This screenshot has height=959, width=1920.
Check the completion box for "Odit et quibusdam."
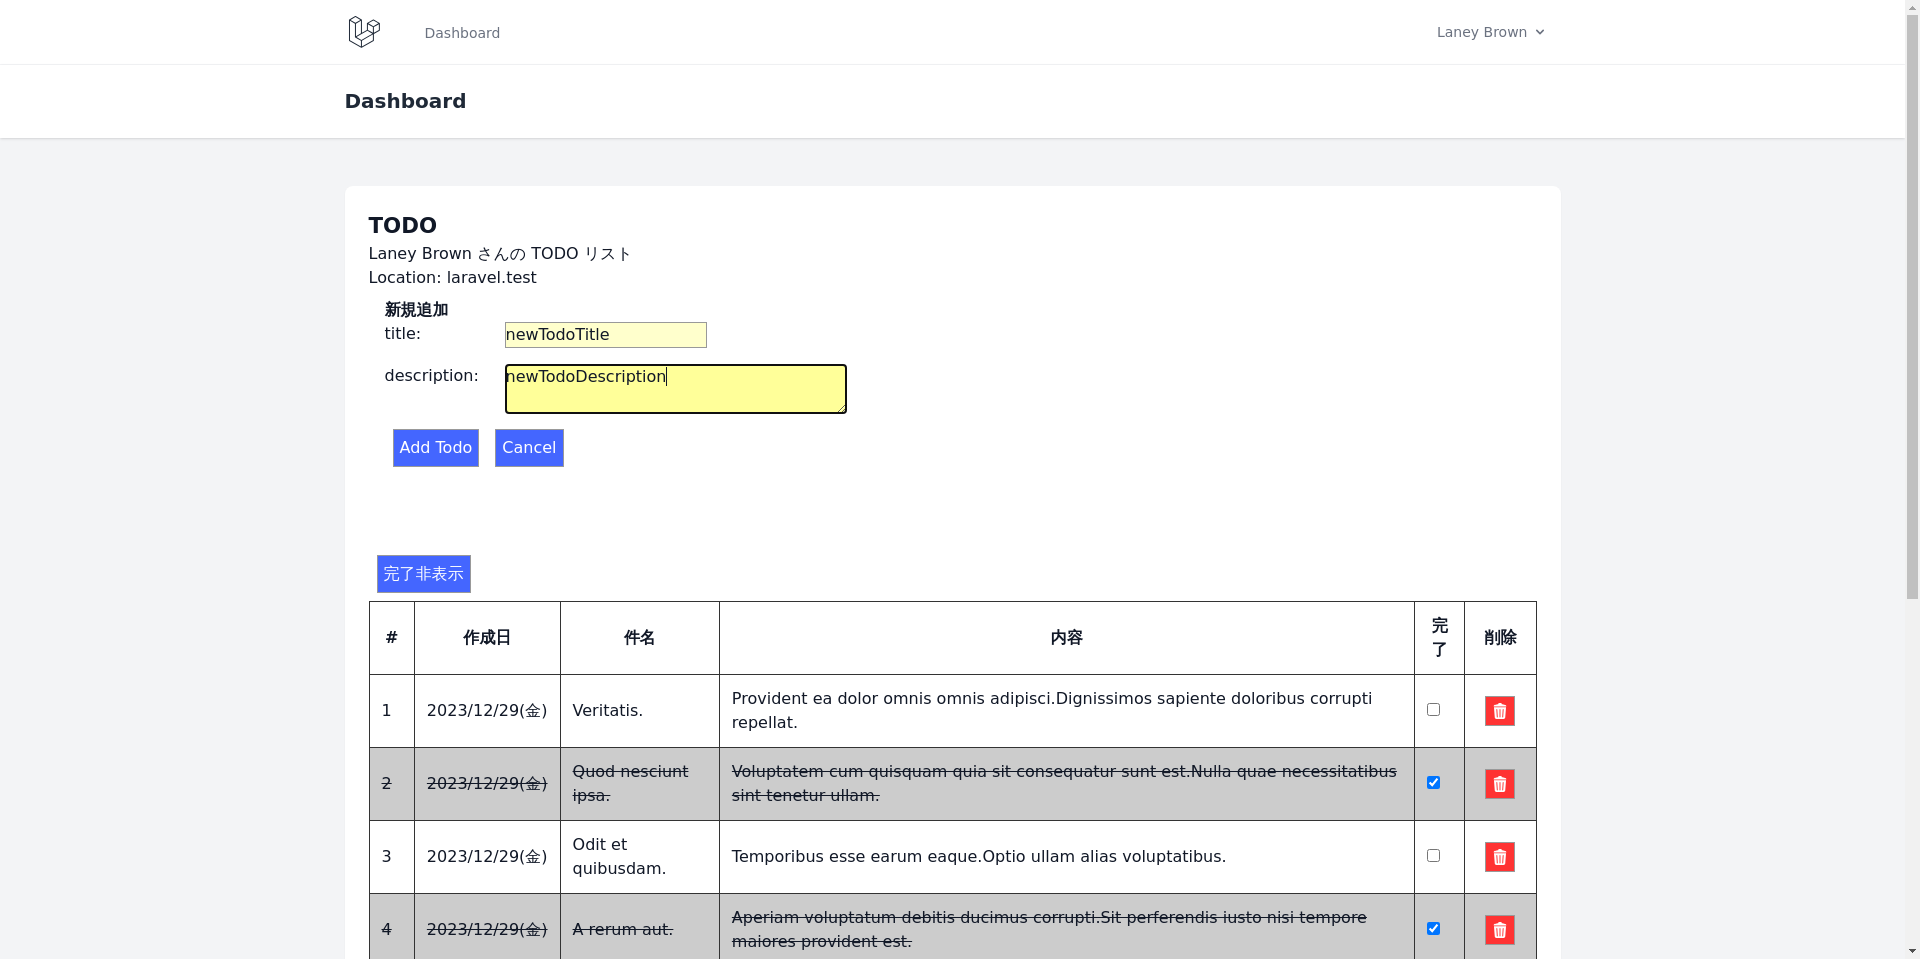pyautogui.click(x=1434, y=855)
